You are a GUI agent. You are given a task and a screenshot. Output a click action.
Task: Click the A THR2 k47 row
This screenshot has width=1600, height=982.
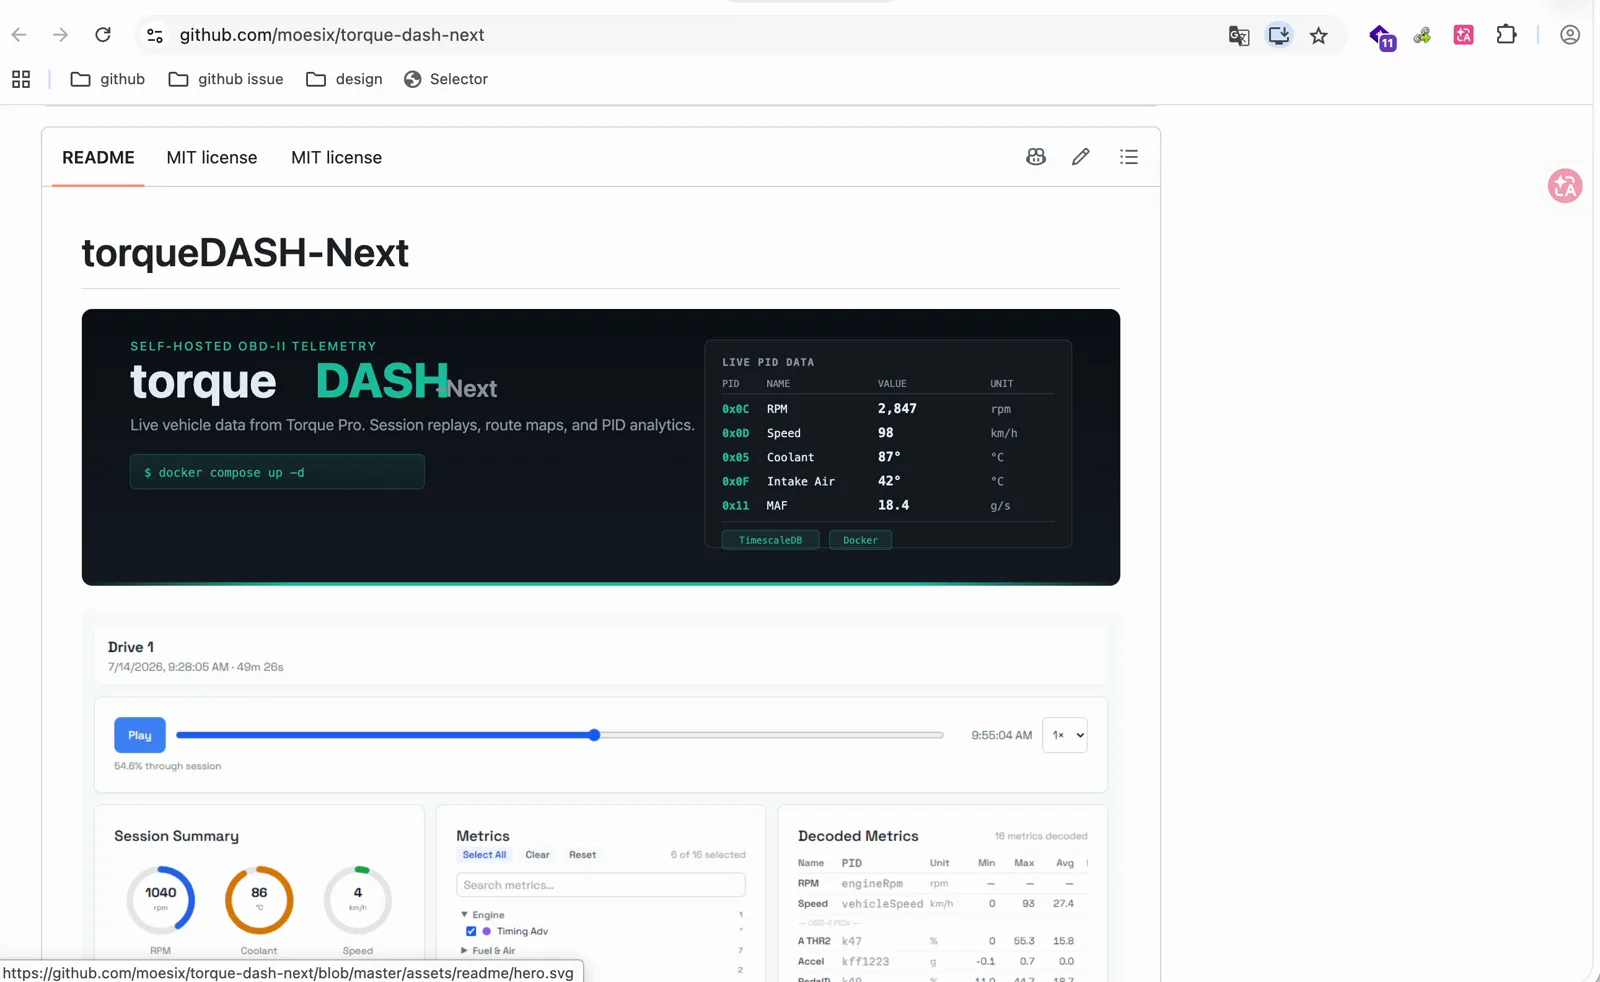point(942,941)
